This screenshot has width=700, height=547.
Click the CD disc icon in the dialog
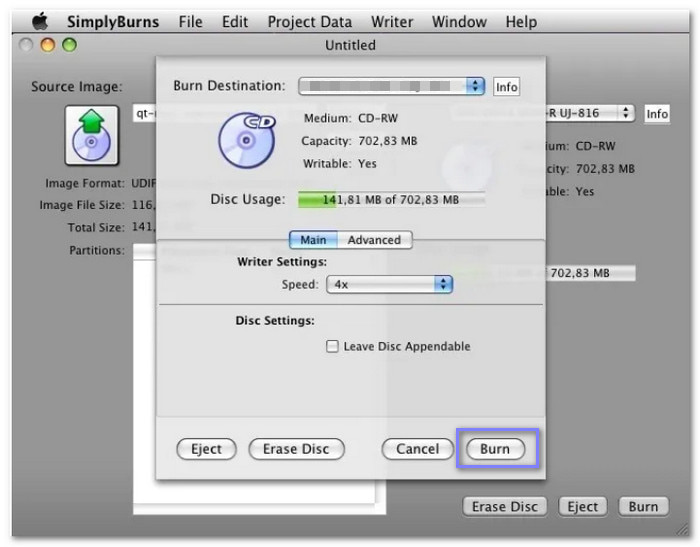click(x=246, y=139)
